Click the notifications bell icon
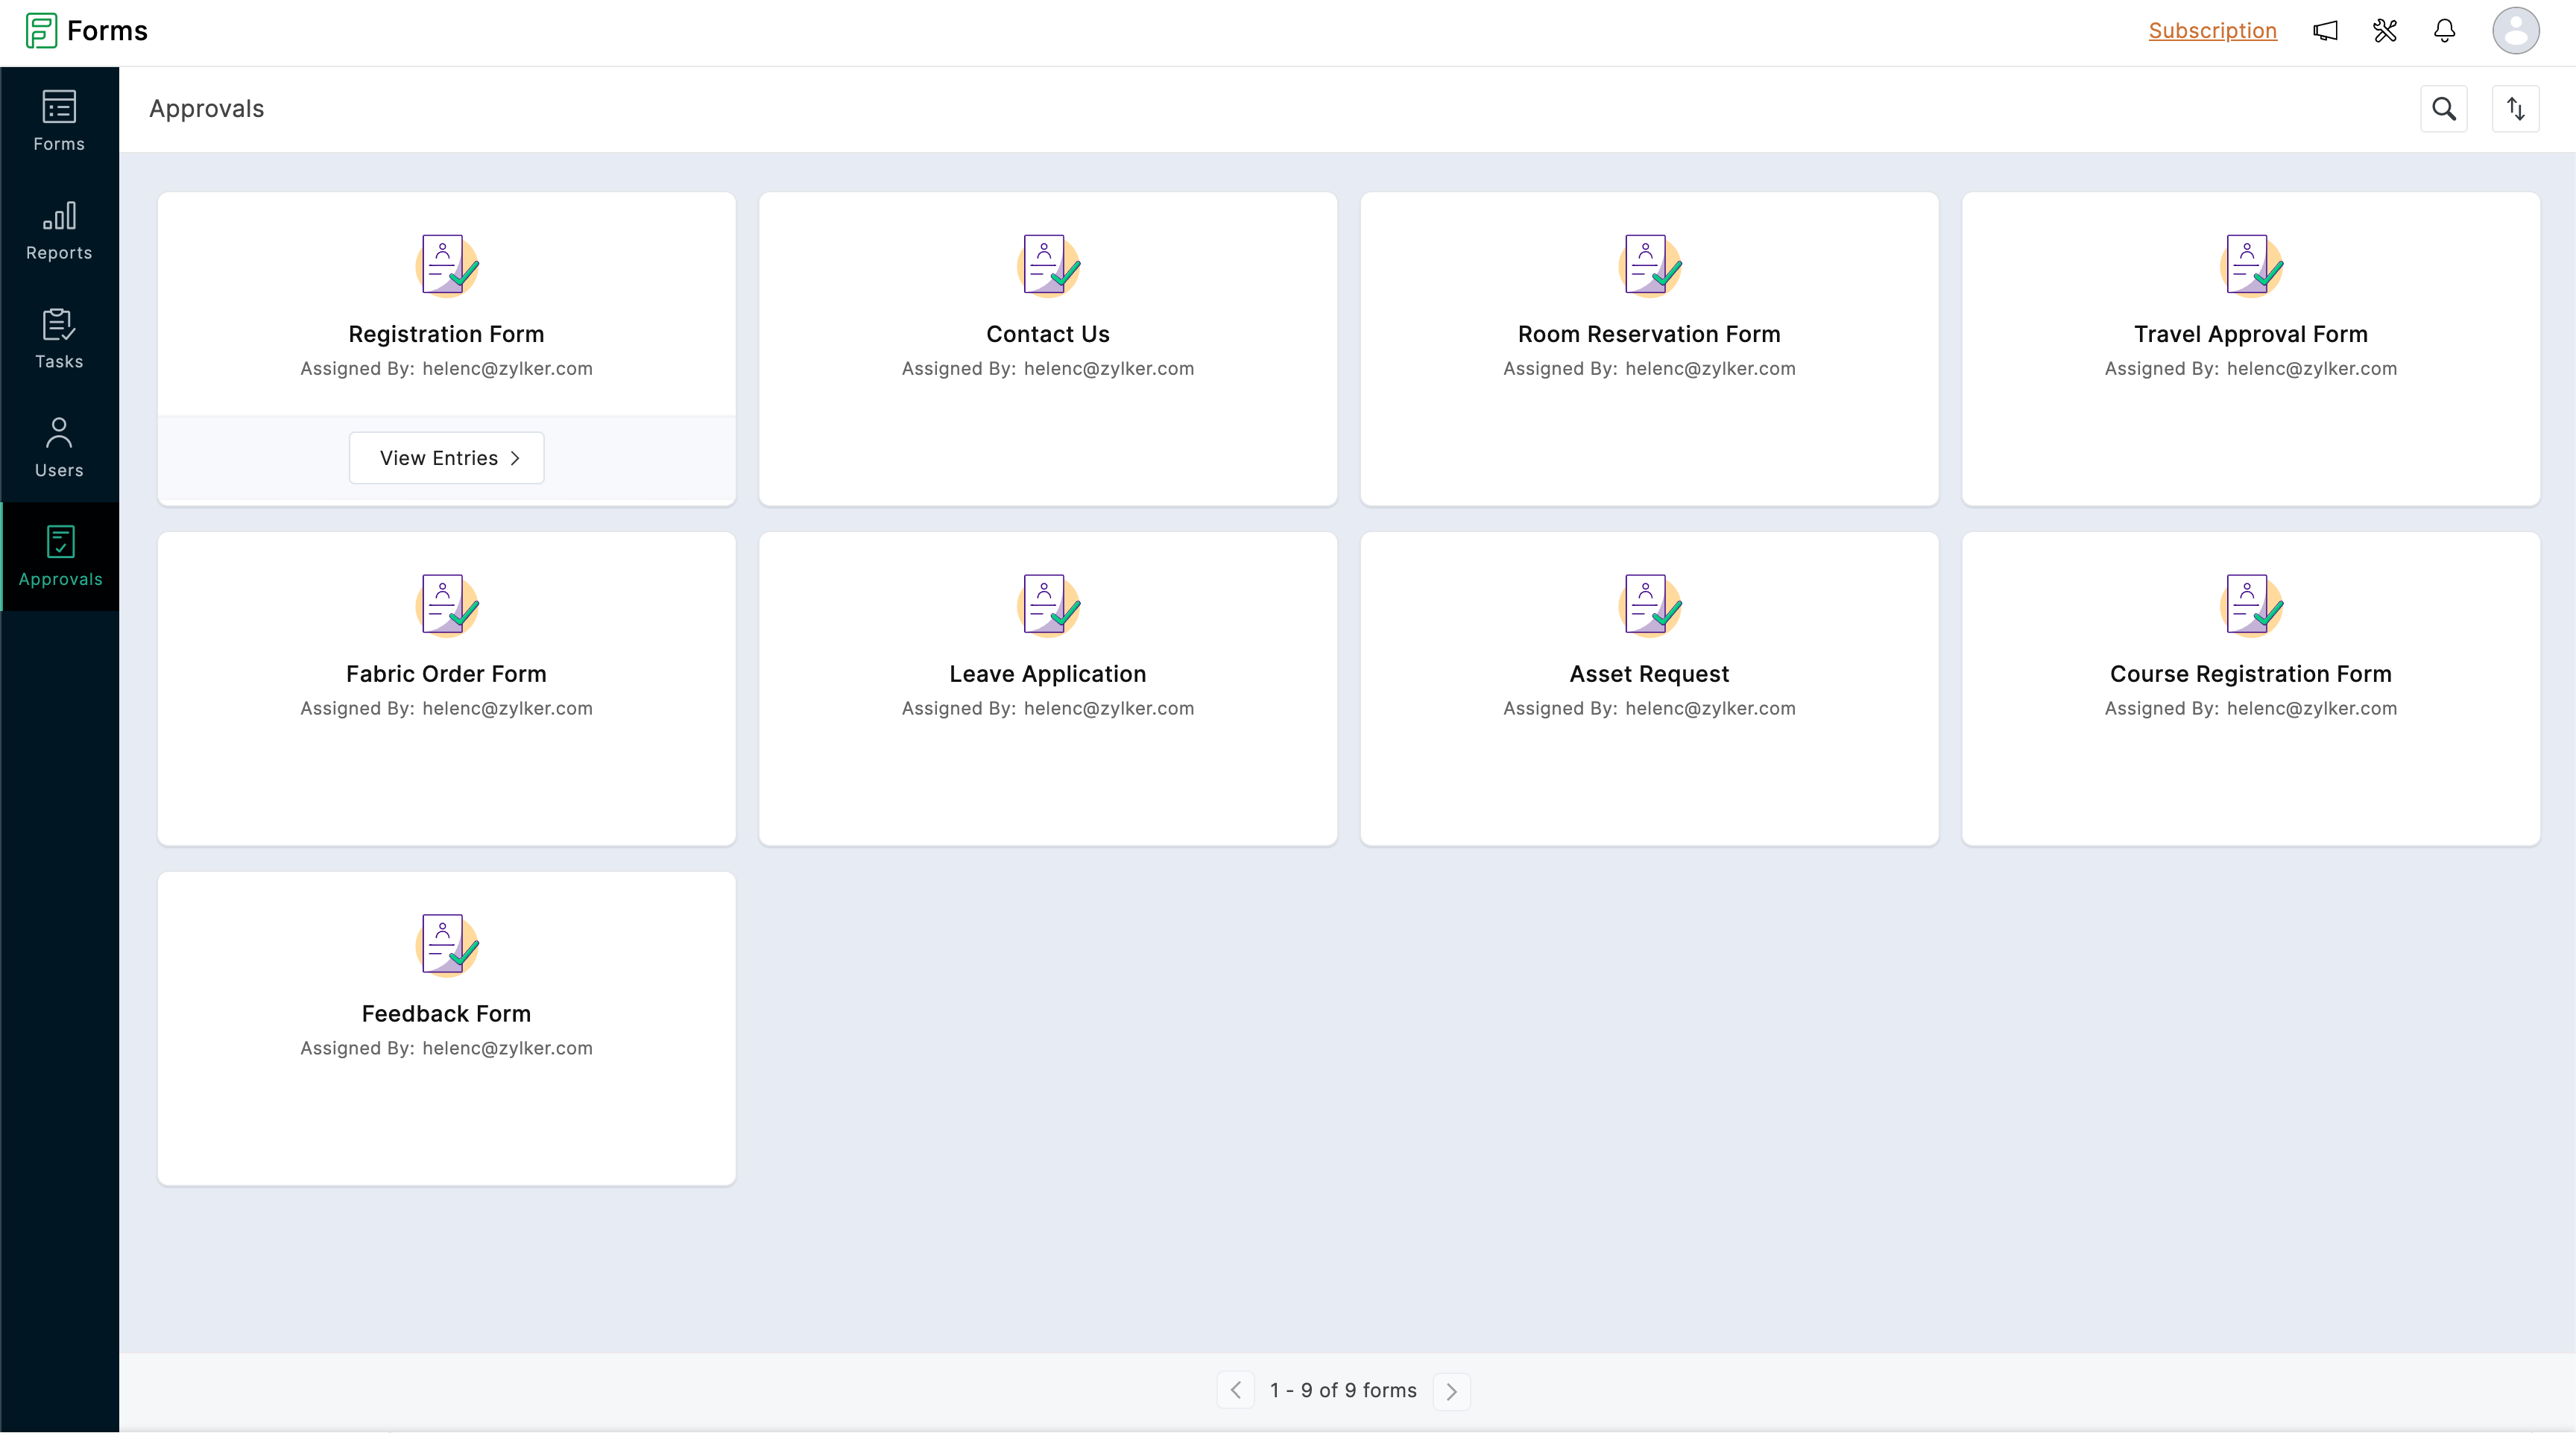The height and width of the screenshot is (1433, 2576). [2444, 31]
